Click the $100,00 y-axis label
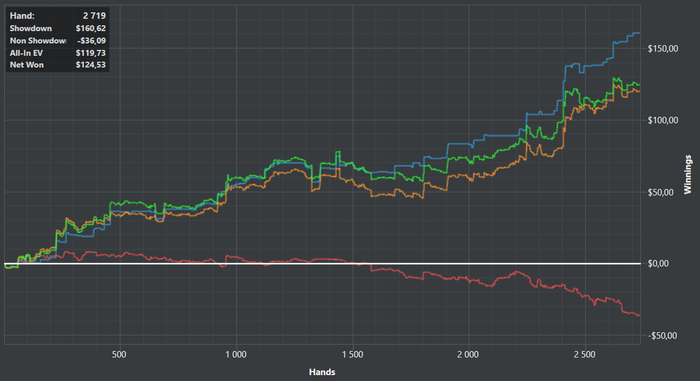This screenshot has width=700, height=381. tap(663, 120)
